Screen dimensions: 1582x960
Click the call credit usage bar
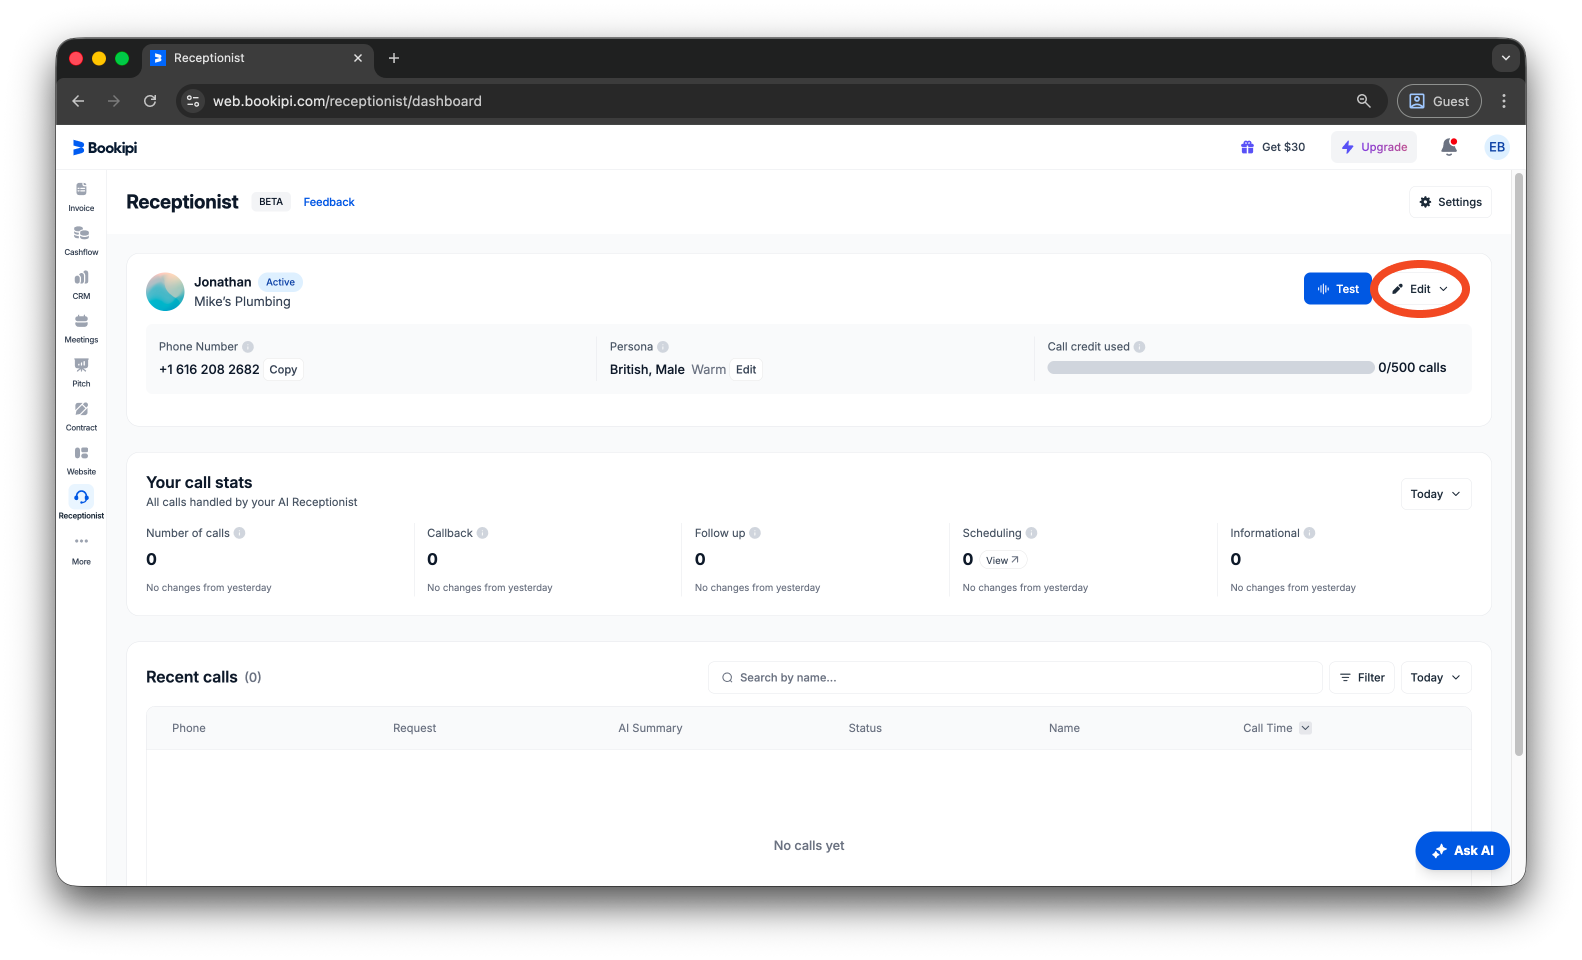pos(1210,368)
